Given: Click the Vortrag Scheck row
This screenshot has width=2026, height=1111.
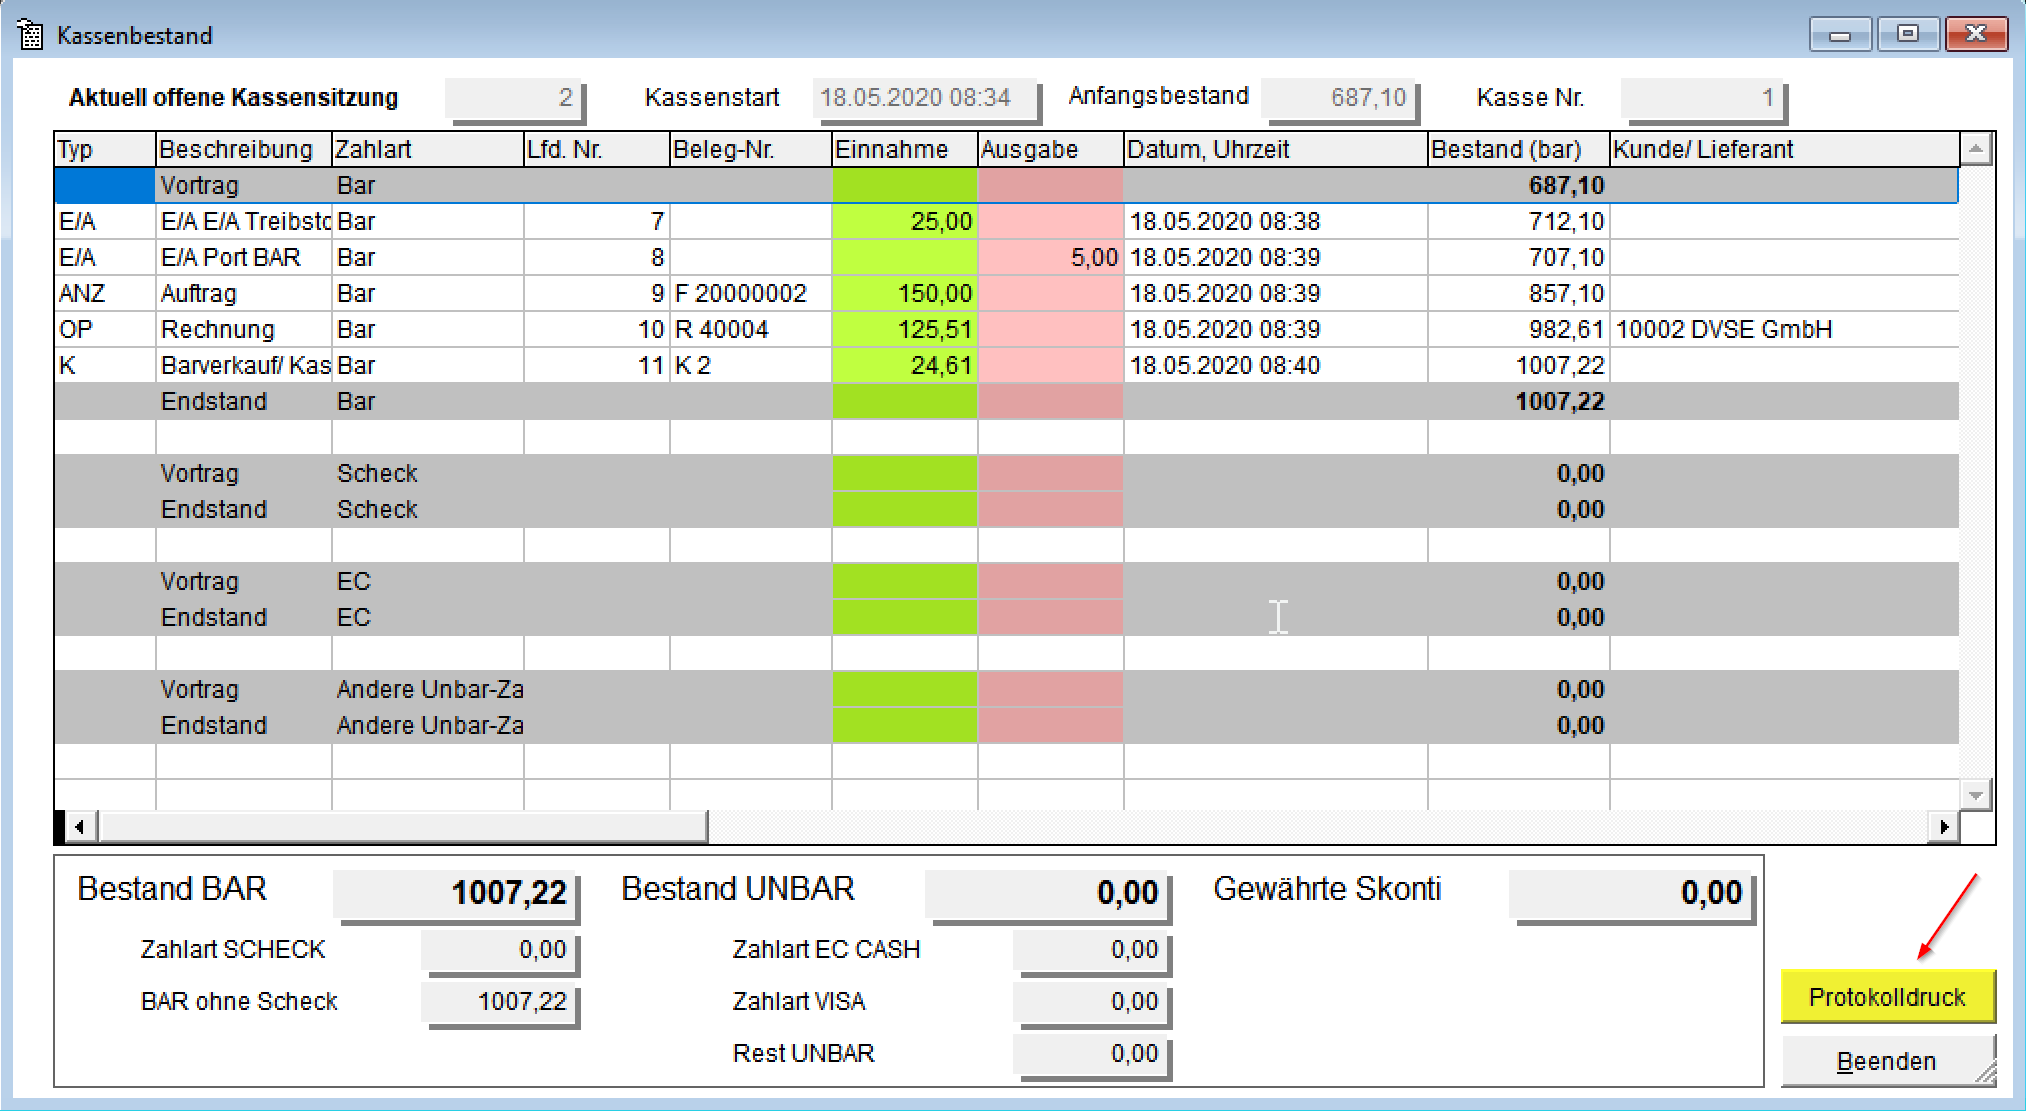Looking at the screenshot, I should [1006, 473].
